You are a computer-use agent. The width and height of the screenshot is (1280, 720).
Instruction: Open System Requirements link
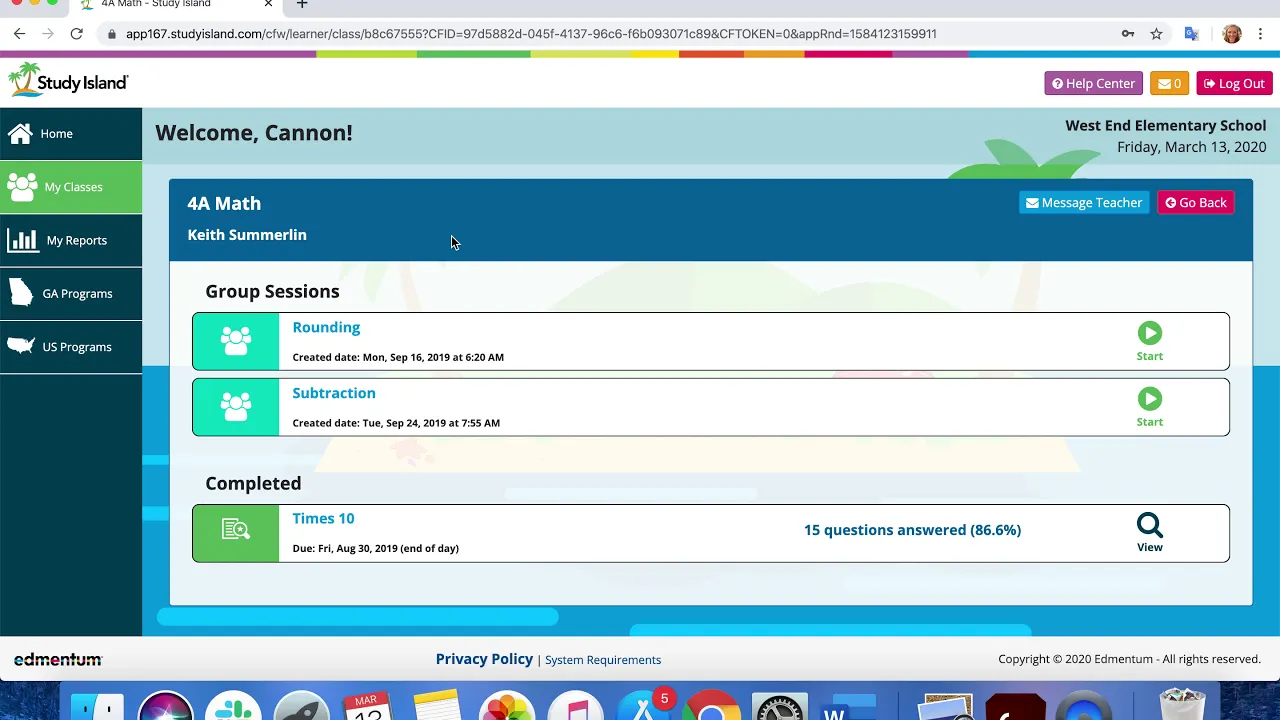pos(603,660)
